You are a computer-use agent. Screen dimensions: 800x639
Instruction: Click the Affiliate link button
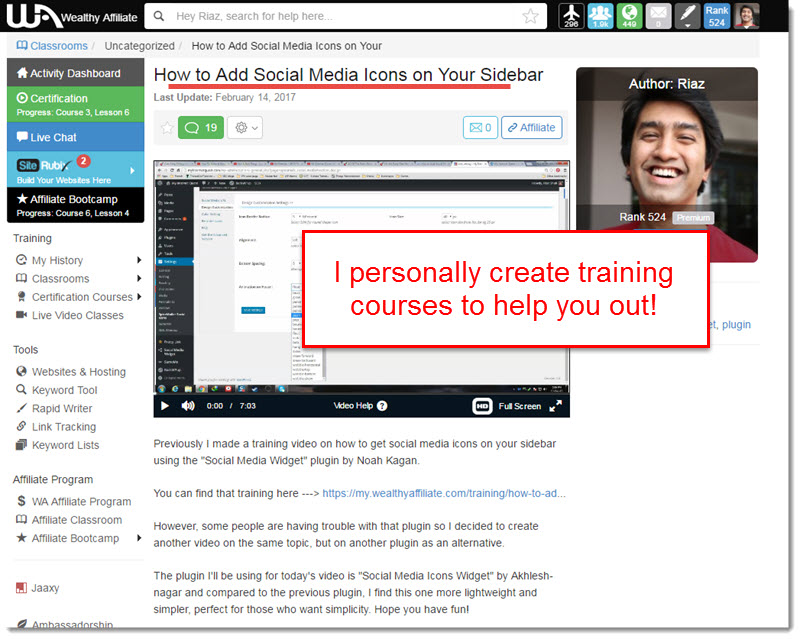(x=532, y=128)
